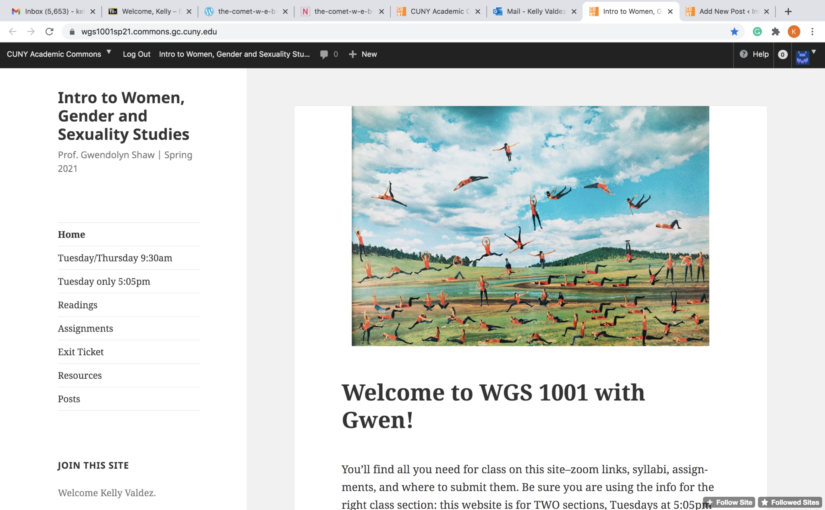Open the Tuesday/Thursday 9:30am page
Viewport: 825px width, 510px height.
115,258
